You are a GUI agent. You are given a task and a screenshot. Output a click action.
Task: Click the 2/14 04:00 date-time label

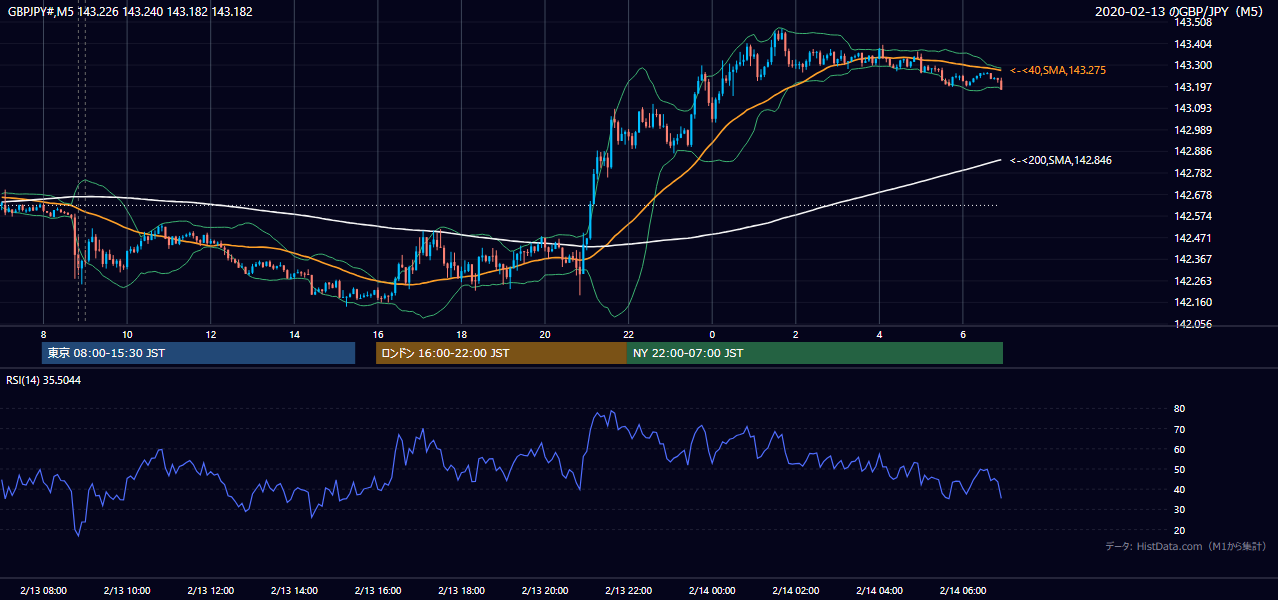(879, 591)
